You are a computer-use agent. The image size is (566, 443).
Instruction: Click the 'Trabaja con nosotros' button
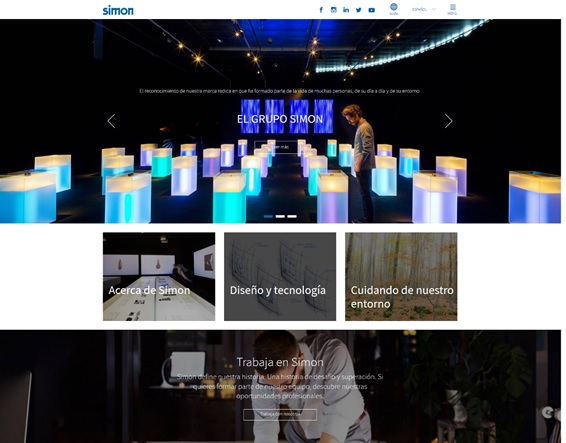[280, 414]
